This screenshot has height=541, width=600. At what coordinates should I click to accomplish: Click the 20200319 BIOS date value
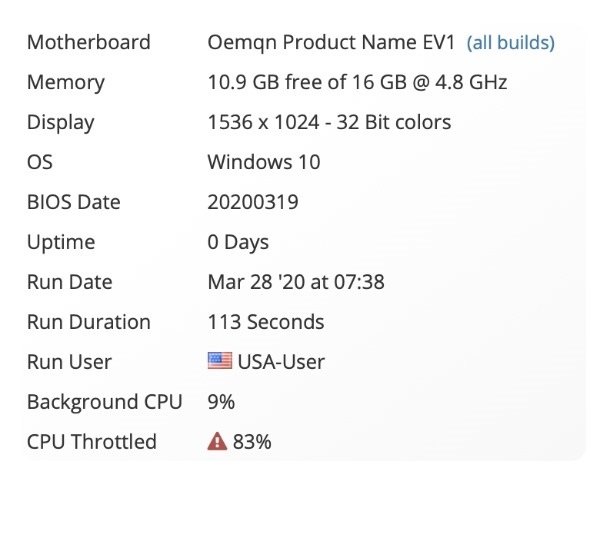tap(252, 202)
